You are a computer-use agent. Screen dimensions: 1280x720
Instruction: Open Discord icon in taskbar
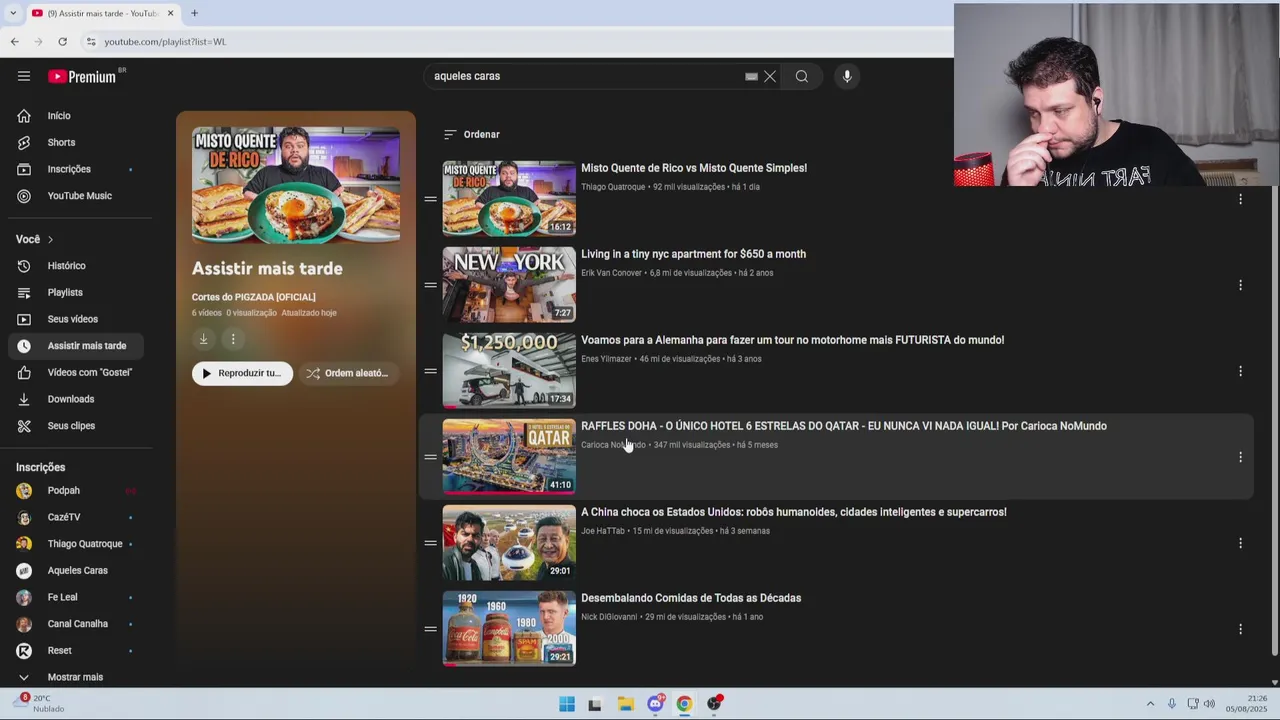click(655, 704)
